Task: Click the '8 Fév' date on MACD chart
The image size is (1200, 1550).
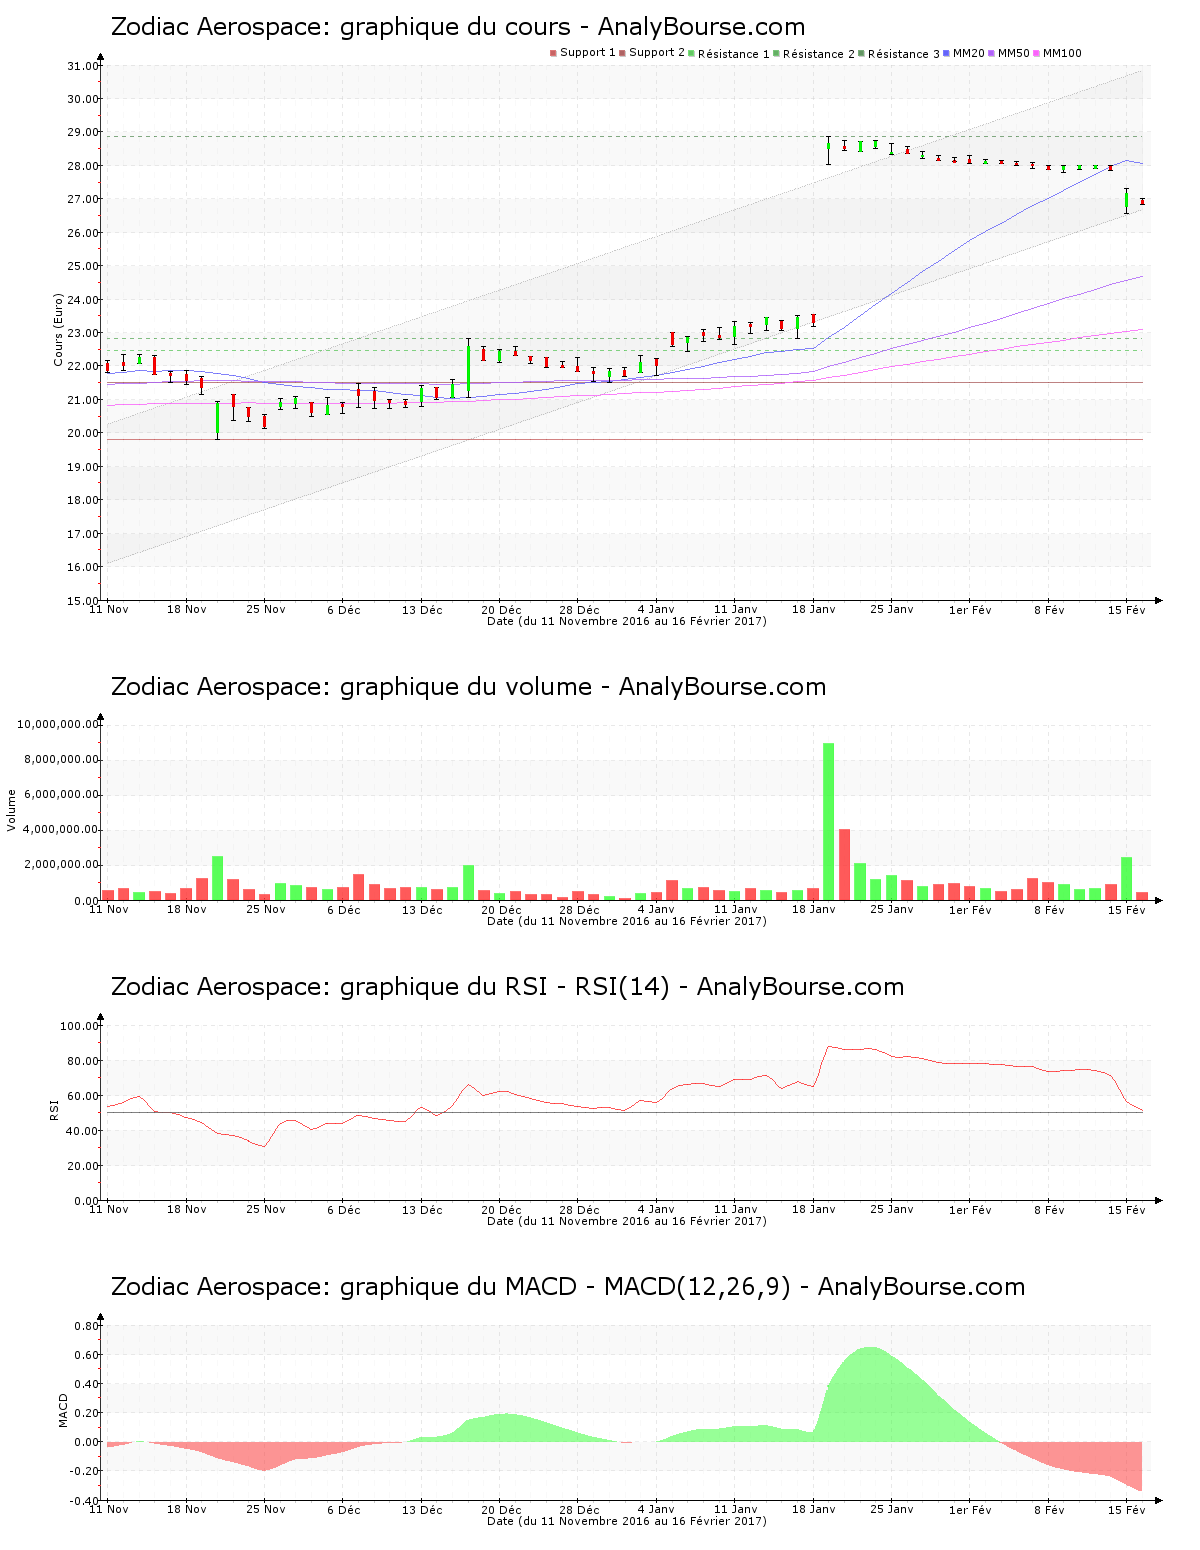Action: coord(1049,1510)
